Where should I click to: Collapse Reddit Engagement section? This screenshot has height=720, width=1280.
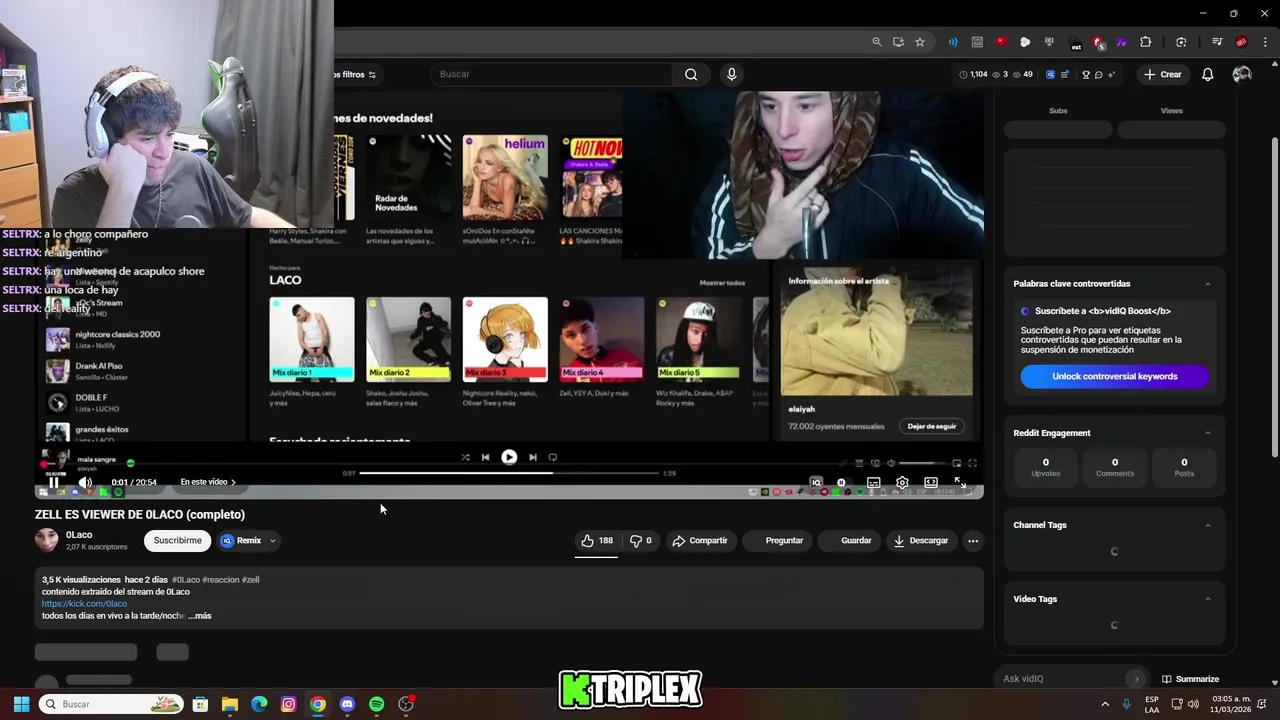click(x=1207, y=433)
